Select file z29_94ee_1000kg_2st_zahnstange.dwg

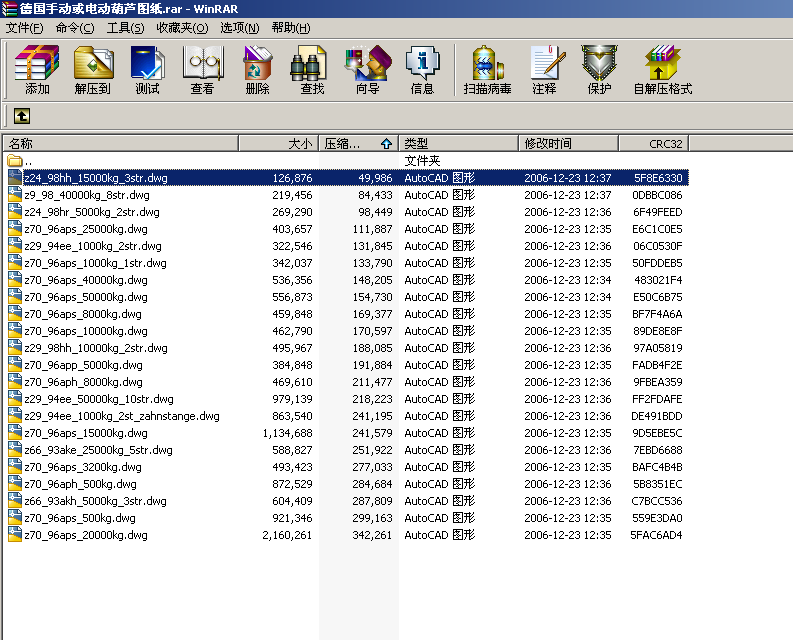tap(348, 416)
